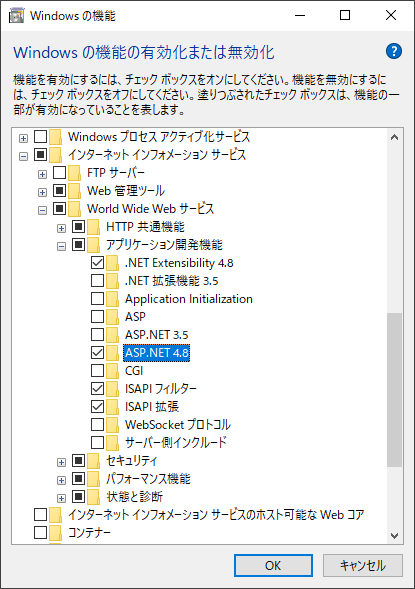The image size is (415, 589).
Task: Click folder icon next to セキュリティ
Action: 94,461
